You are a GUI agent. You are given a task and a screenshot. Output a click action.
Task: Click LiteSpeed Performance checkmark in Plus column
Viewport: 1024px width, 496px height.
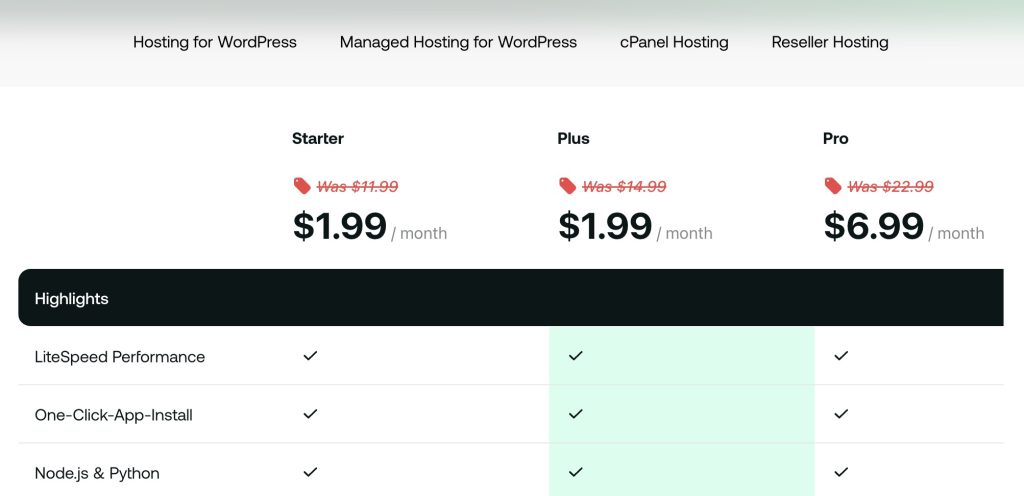(x=575, y=356)
